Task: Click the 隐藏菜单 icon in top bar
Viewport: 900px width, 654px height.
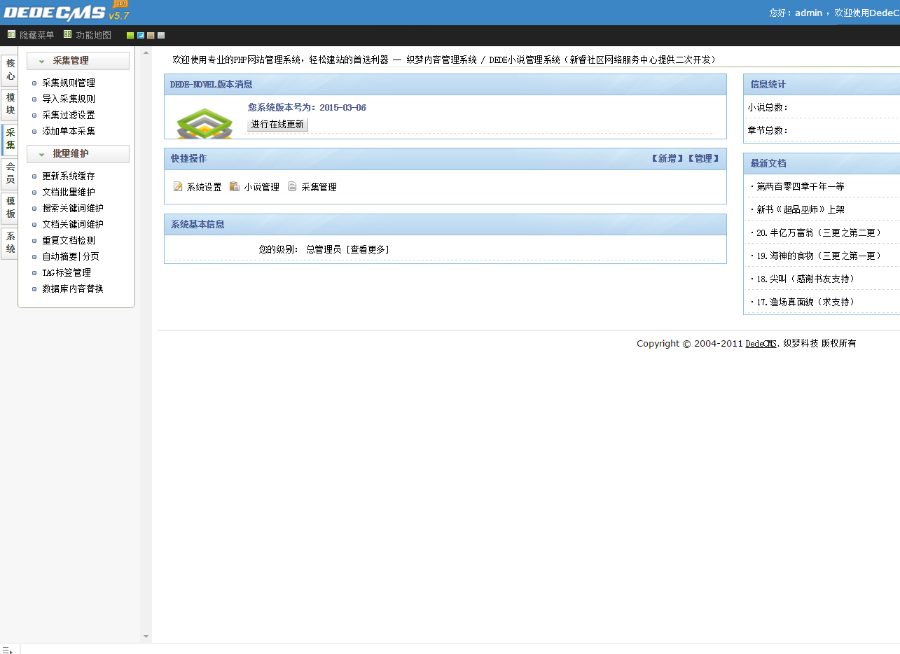Action: (x=11, y=35)
